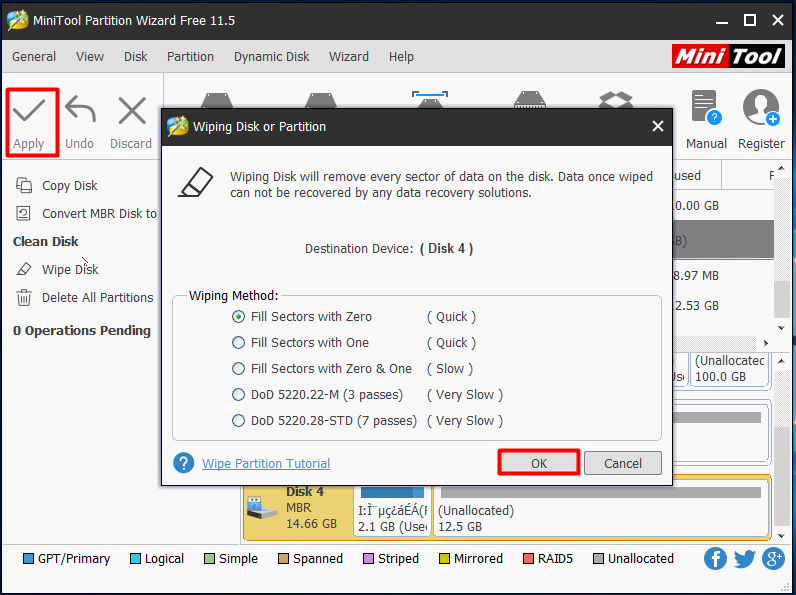Open the Partition menu

190,56
